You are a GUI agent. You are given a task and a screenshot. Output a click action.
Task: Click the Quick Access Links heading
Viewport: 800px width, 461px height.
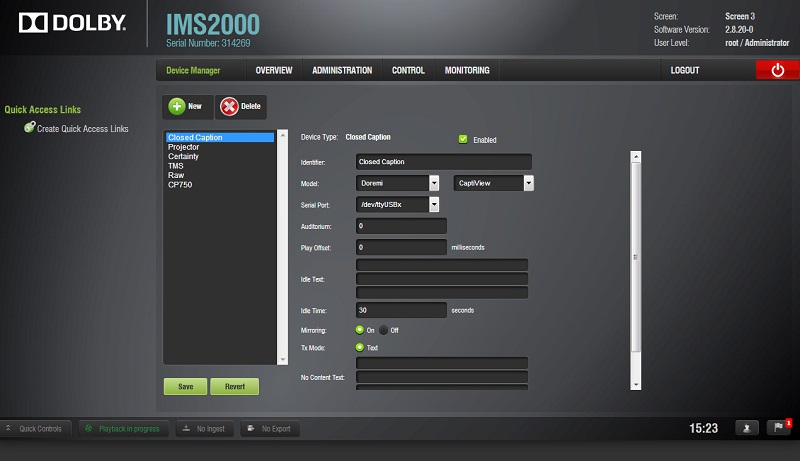(x=43, y=110)
